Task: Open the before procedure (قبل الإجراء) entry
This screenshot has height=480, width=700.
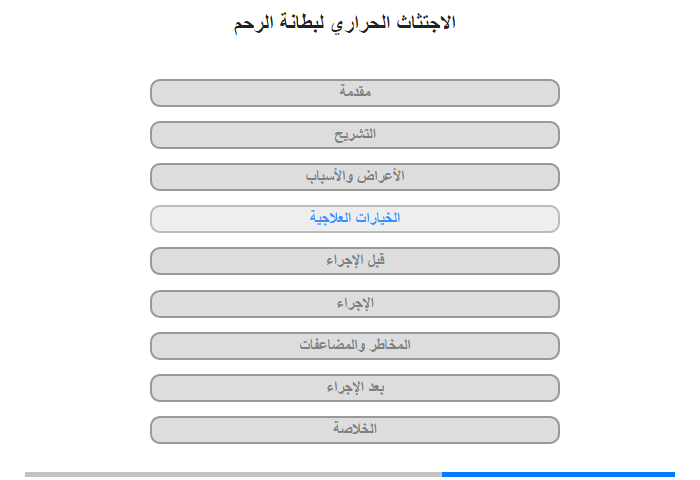Action: tap(355, 261)
